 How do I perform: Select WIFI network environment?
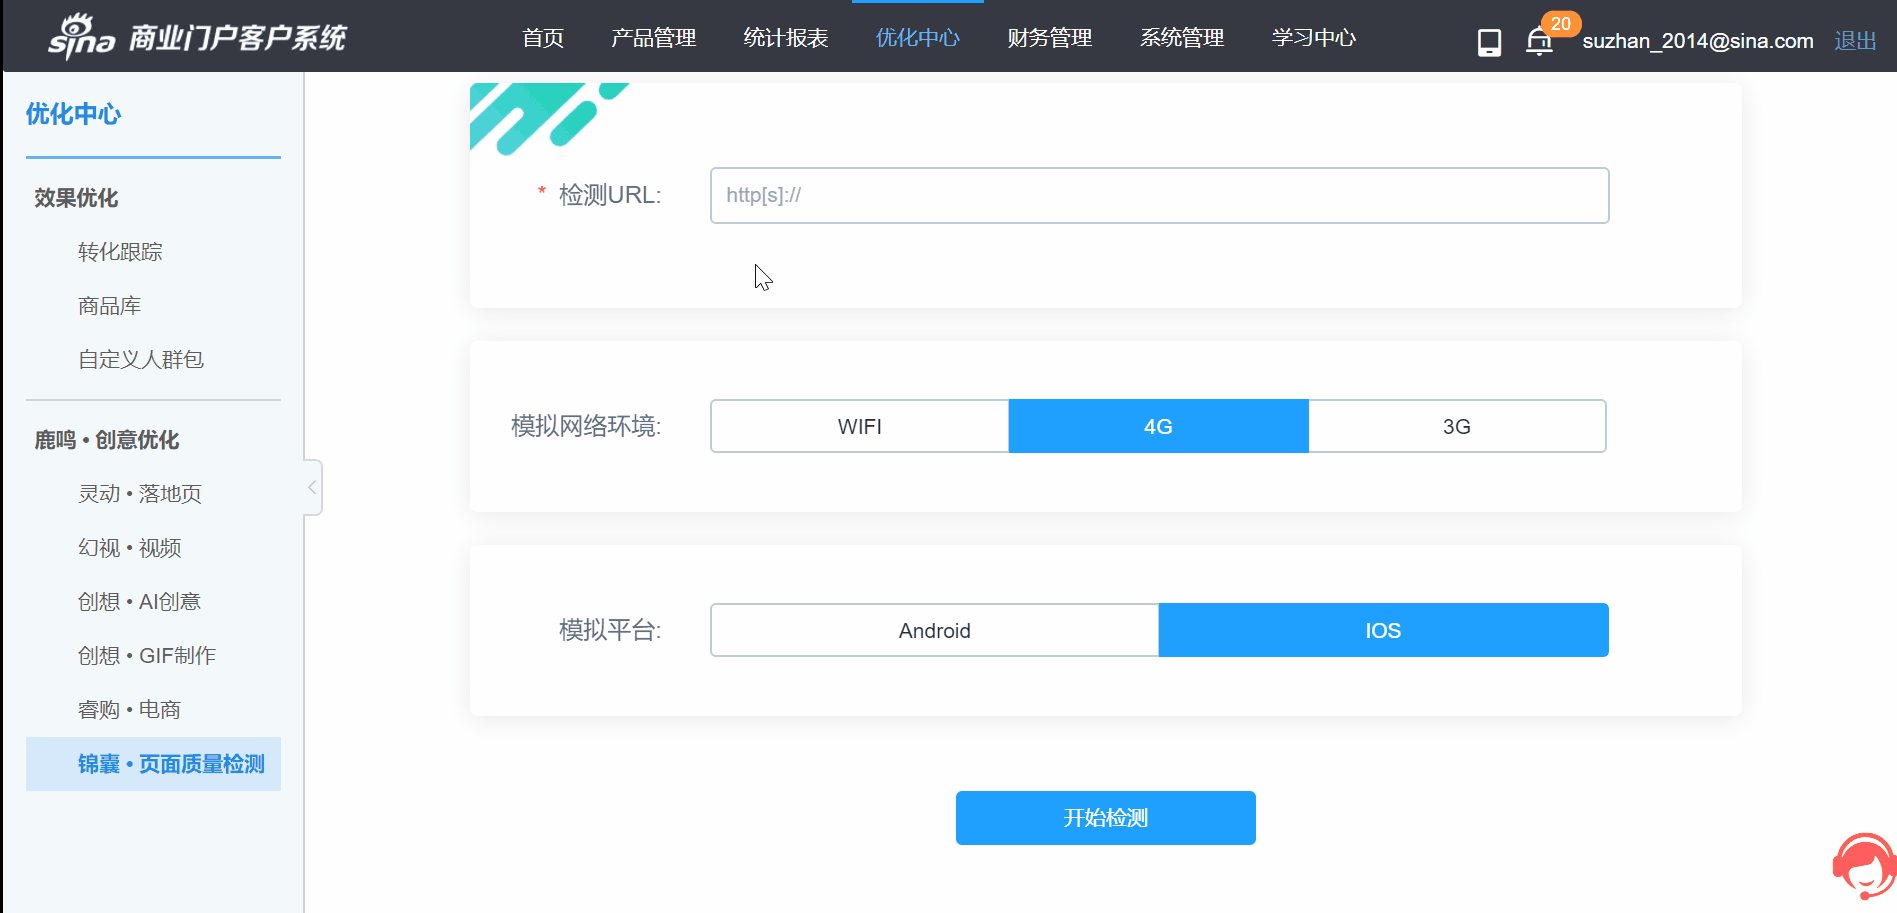pyautogui.click(x=859, y=427)
